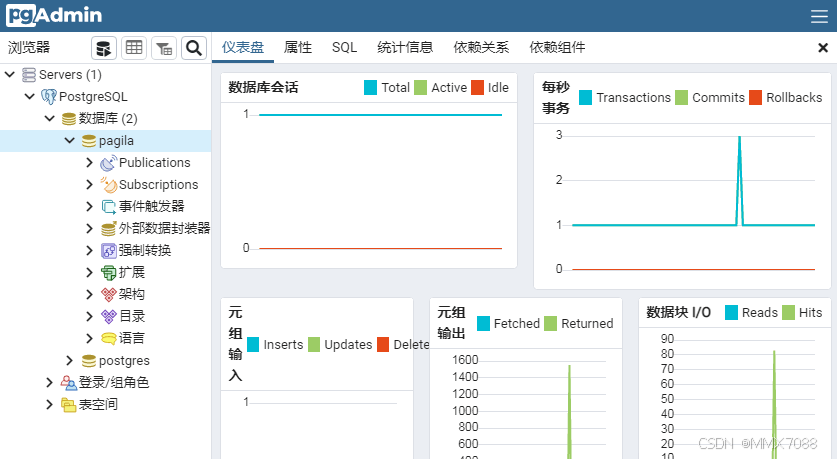Screen dimensions: 837x459
Task: Click the 数据库 (2) database stack icon
Action: point(68,118)
